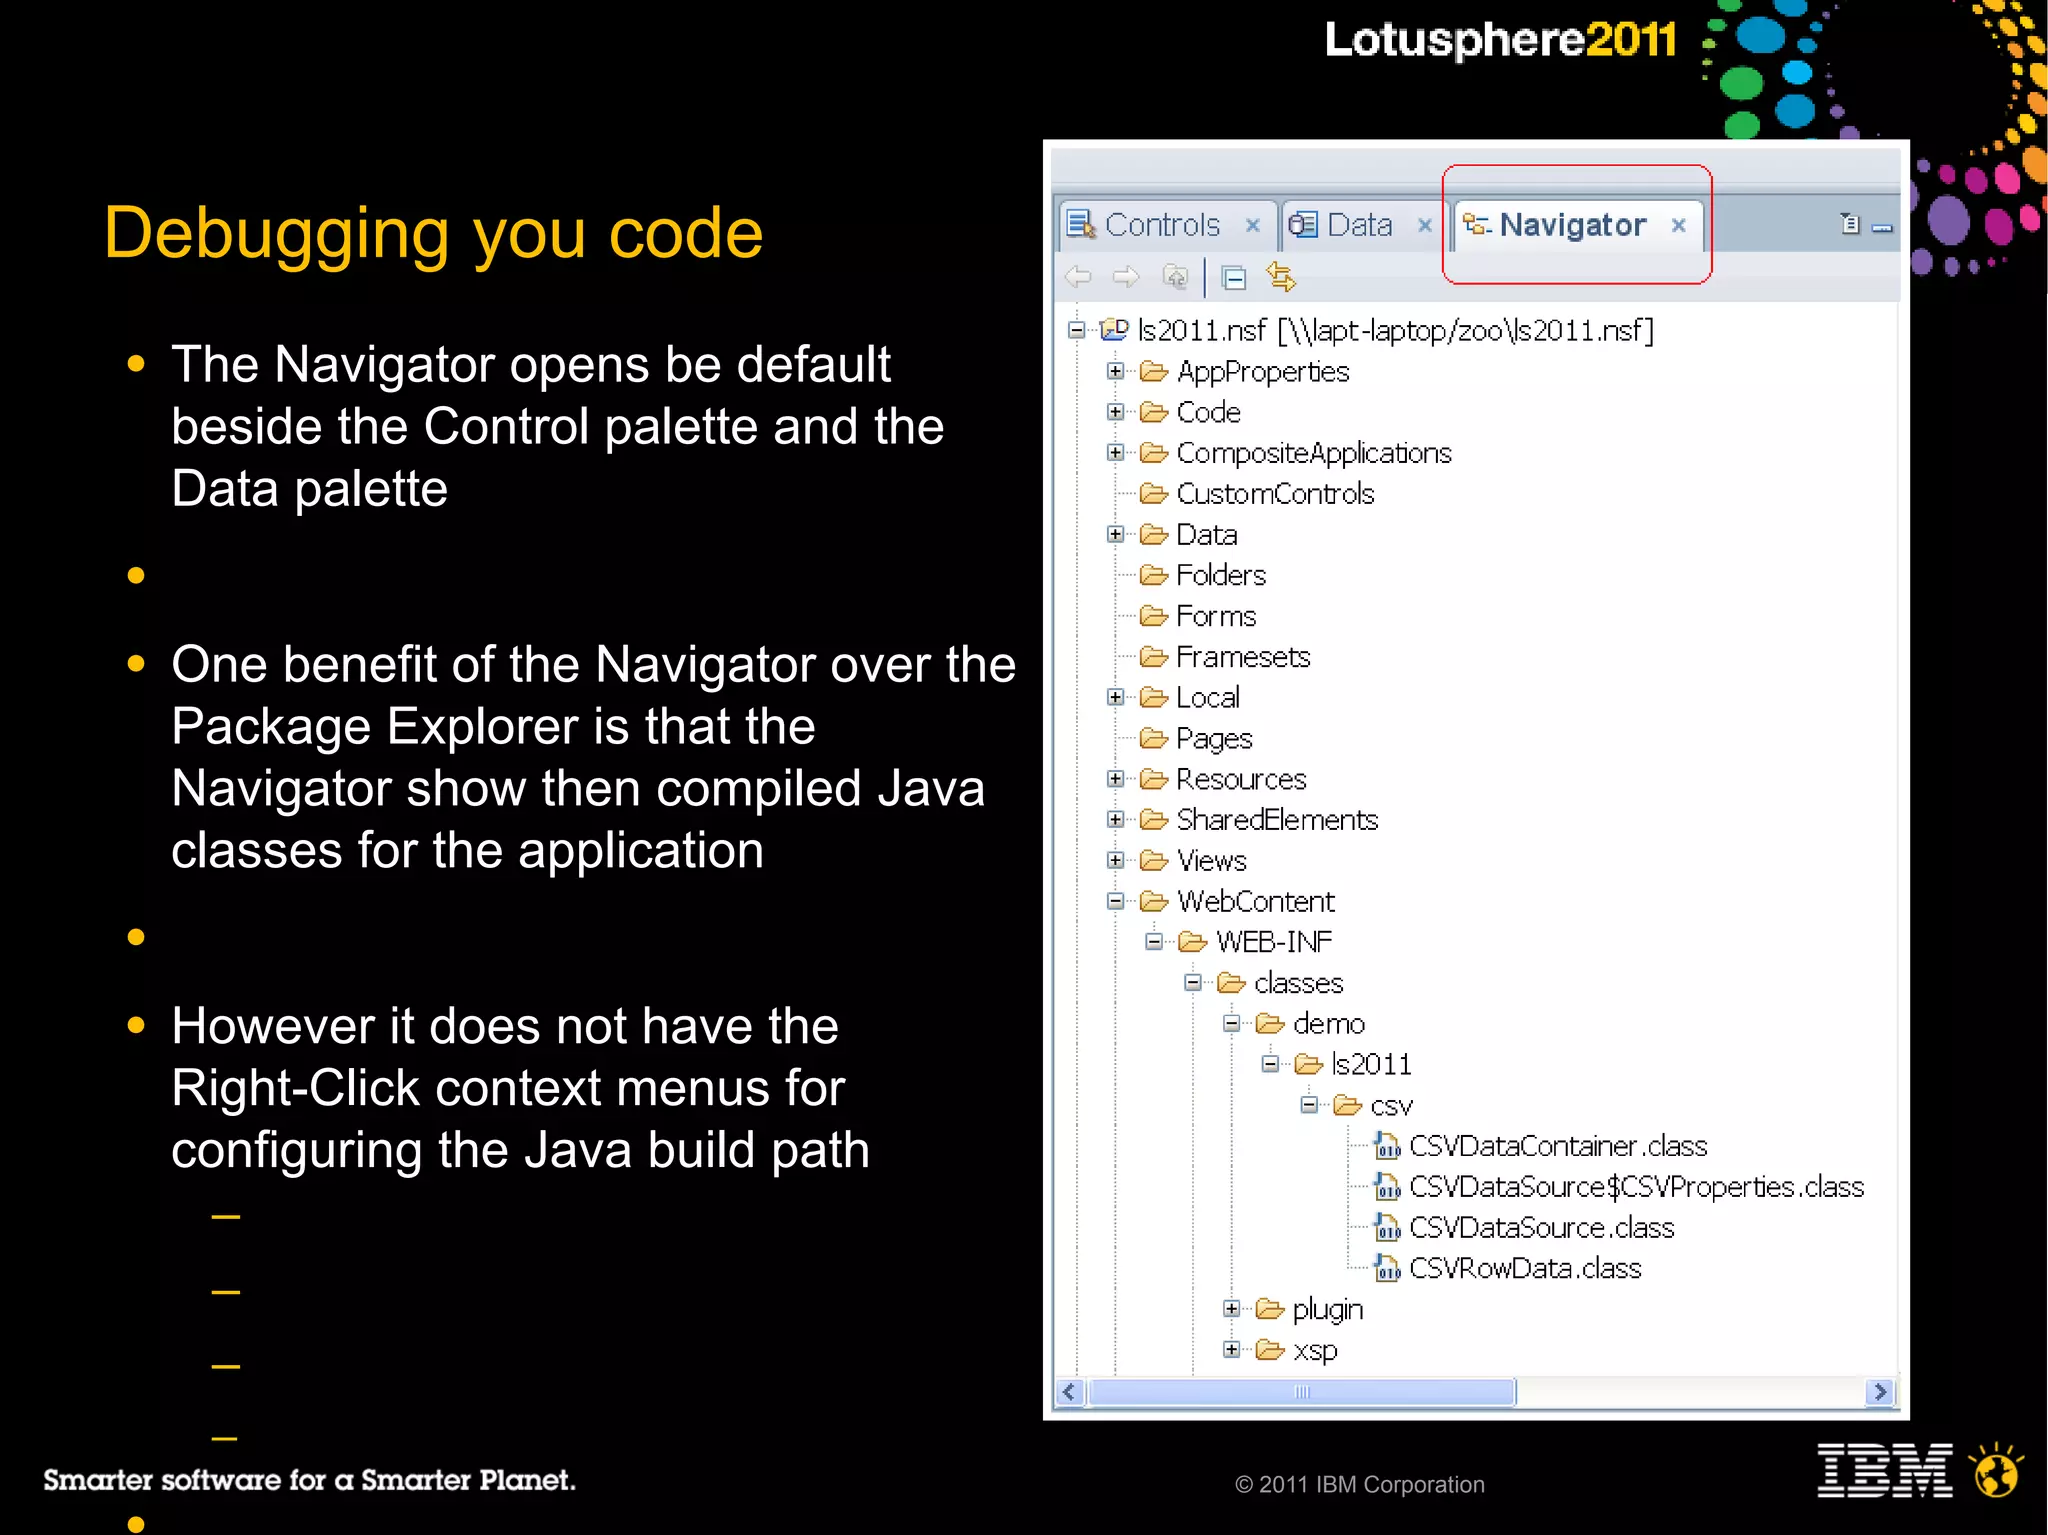The width and height of the screenshot is (2048, 1535).
Task: Close the Data tab
Action: click(x=1425, y=226)
